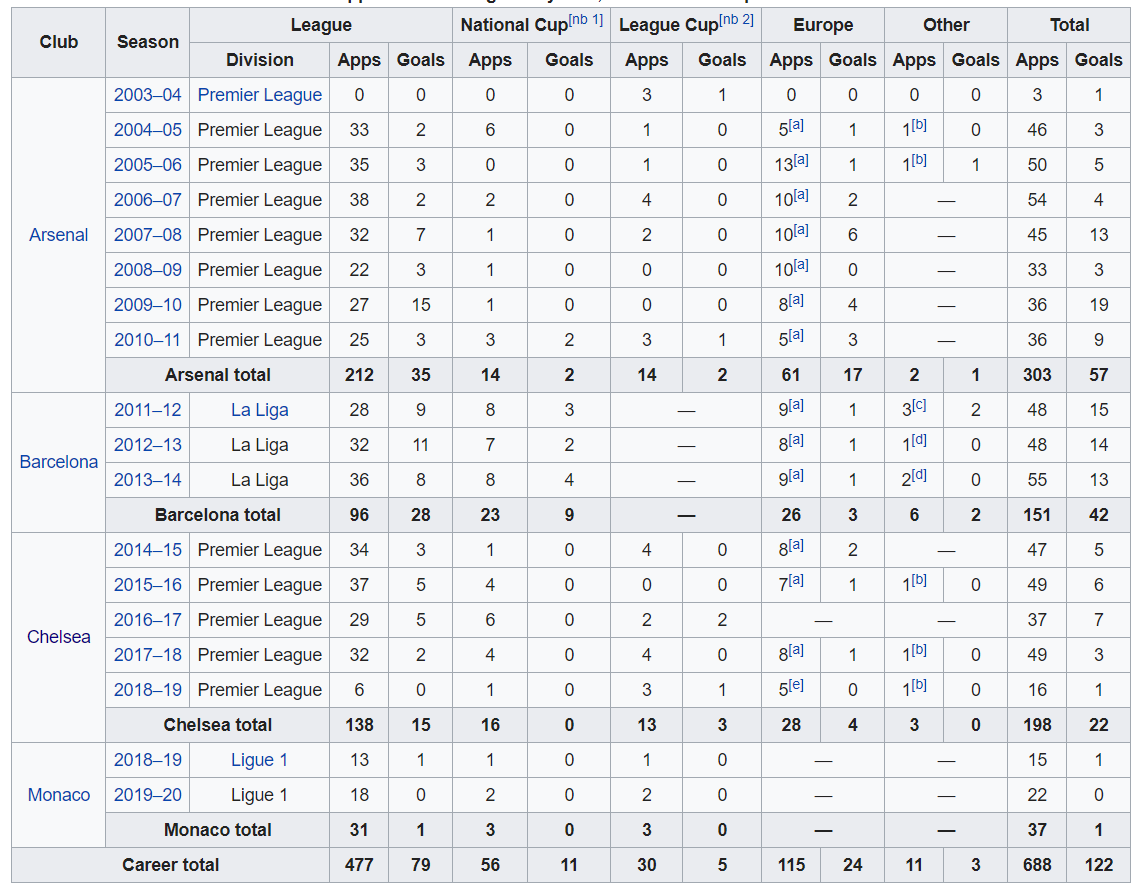This screenshot has width=1140, height=890.
Task: Select the 'Career total' row label
Action: point(170,865)
